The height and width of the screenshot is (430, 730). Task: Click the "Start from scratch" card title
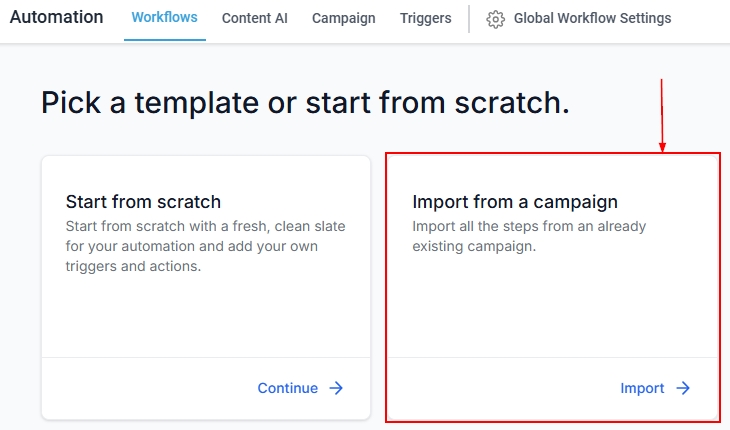click(x=143, y=202)
